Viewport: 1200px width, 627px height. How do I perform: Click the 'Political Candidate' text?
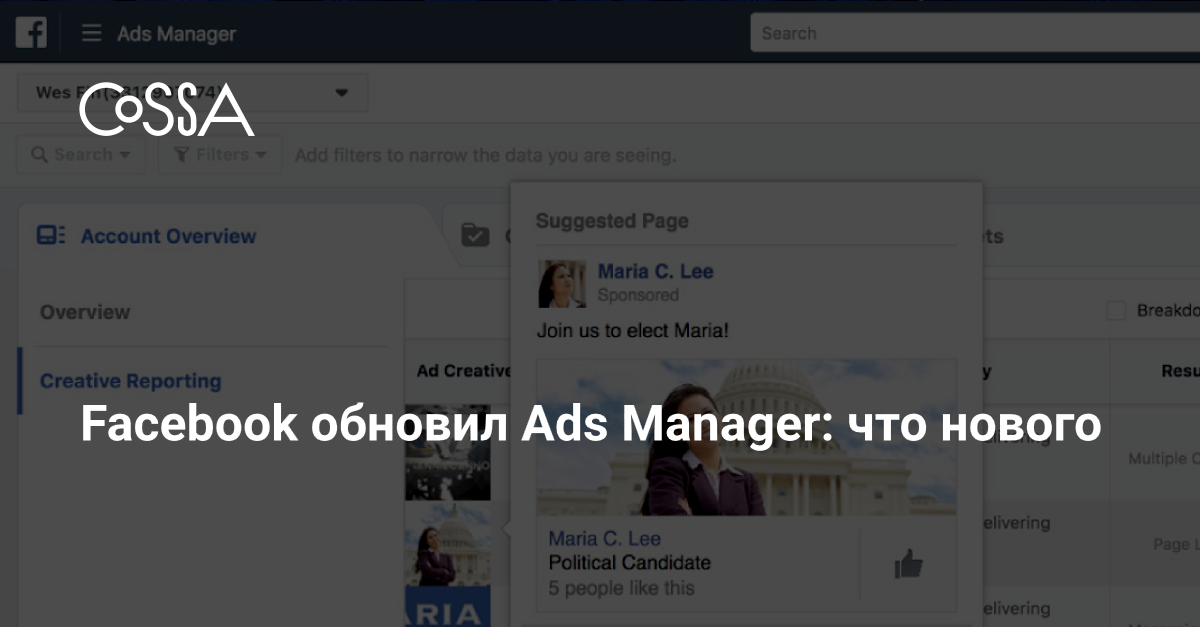click(x=630, y=563)
